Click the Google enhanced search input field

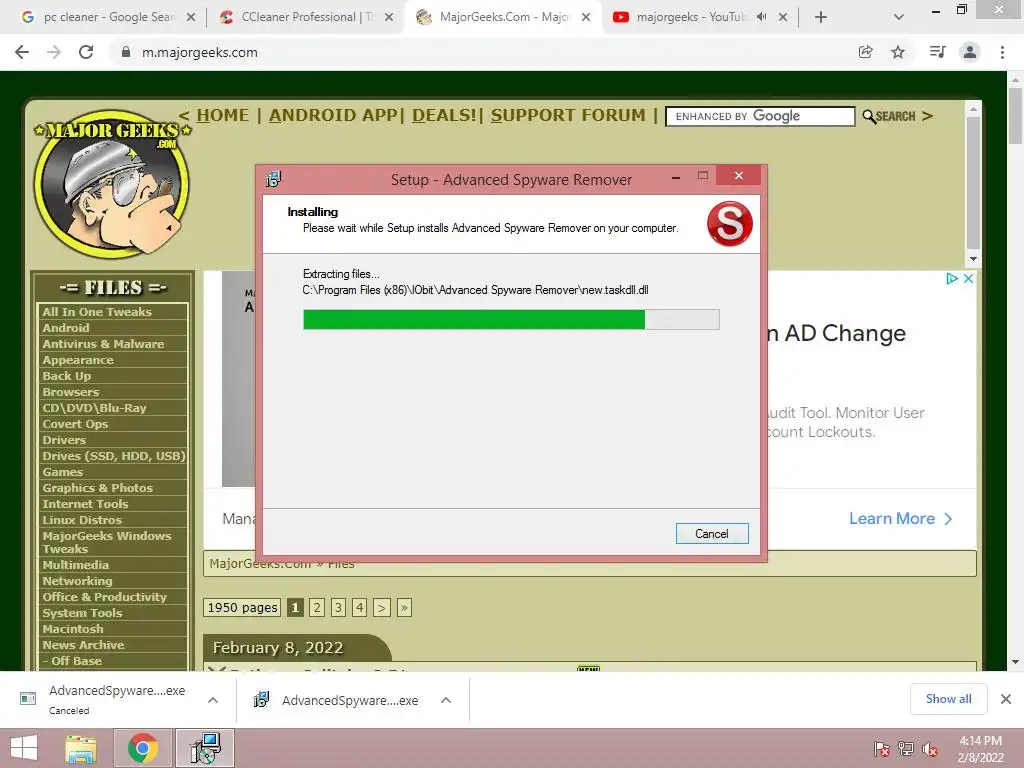pyautogui.click(x=760, y=116)
